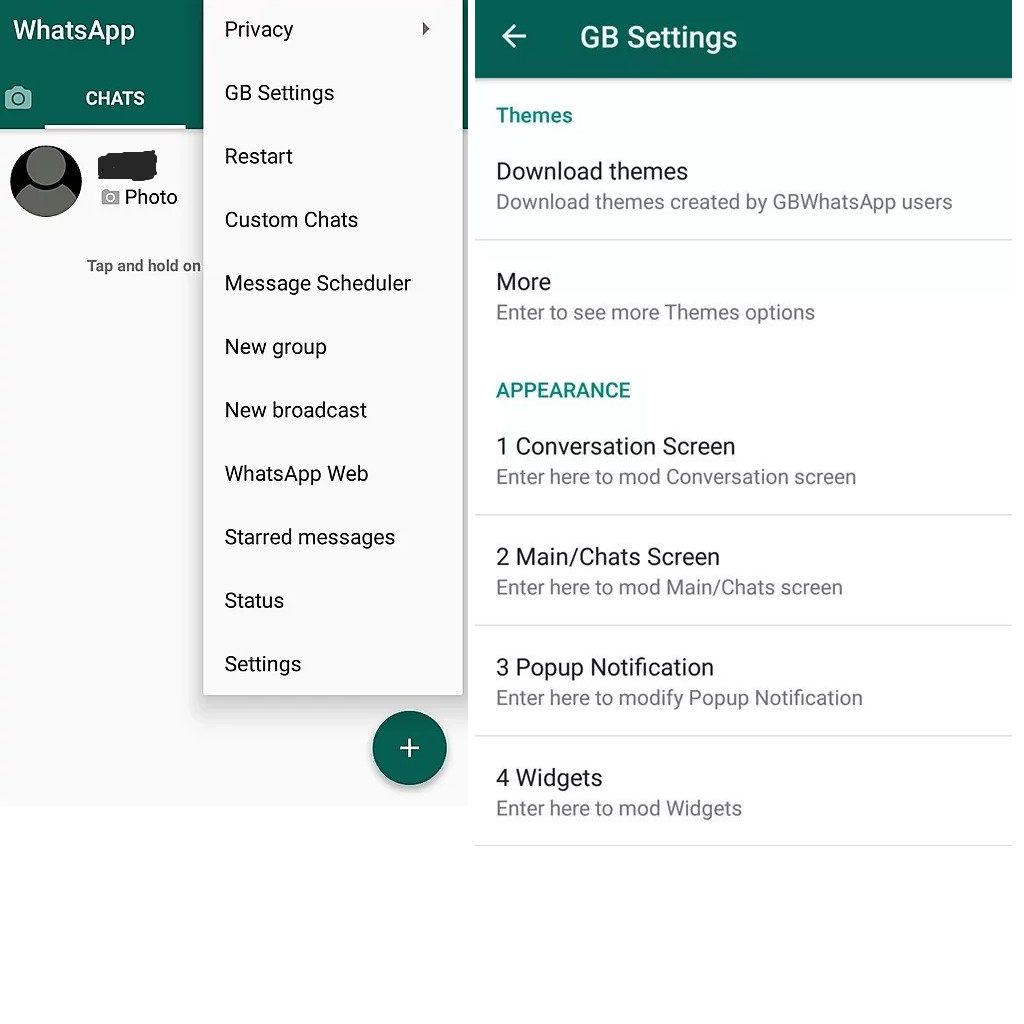This screenshot has width=1024, height=1024.
Task: Open WhatsApp Web from the menu
Action: (x=333, y=473)
